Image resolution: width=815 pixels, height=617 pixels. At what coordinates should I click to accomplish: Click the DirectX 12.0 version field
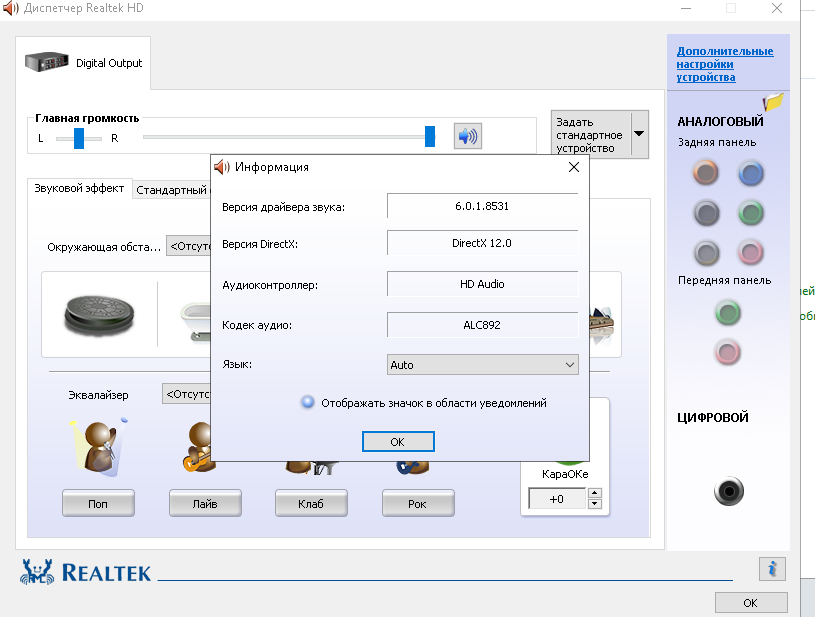pos(482,243)
